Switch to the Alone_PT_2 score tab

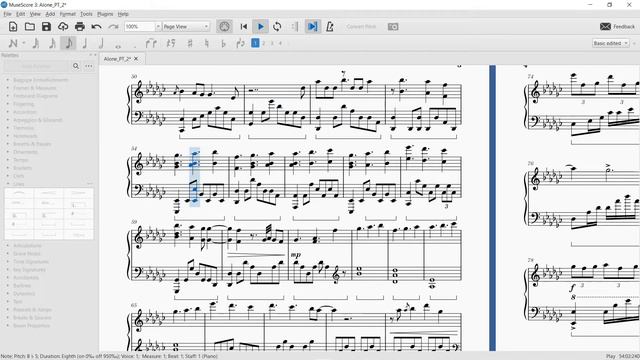117,59
